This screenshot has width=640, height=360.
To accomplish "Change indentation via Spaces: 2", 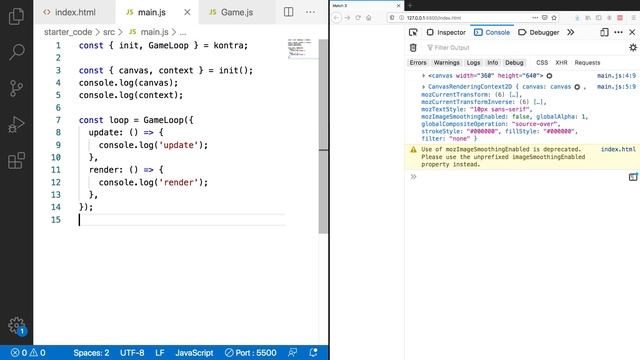I will pos(91,353).
